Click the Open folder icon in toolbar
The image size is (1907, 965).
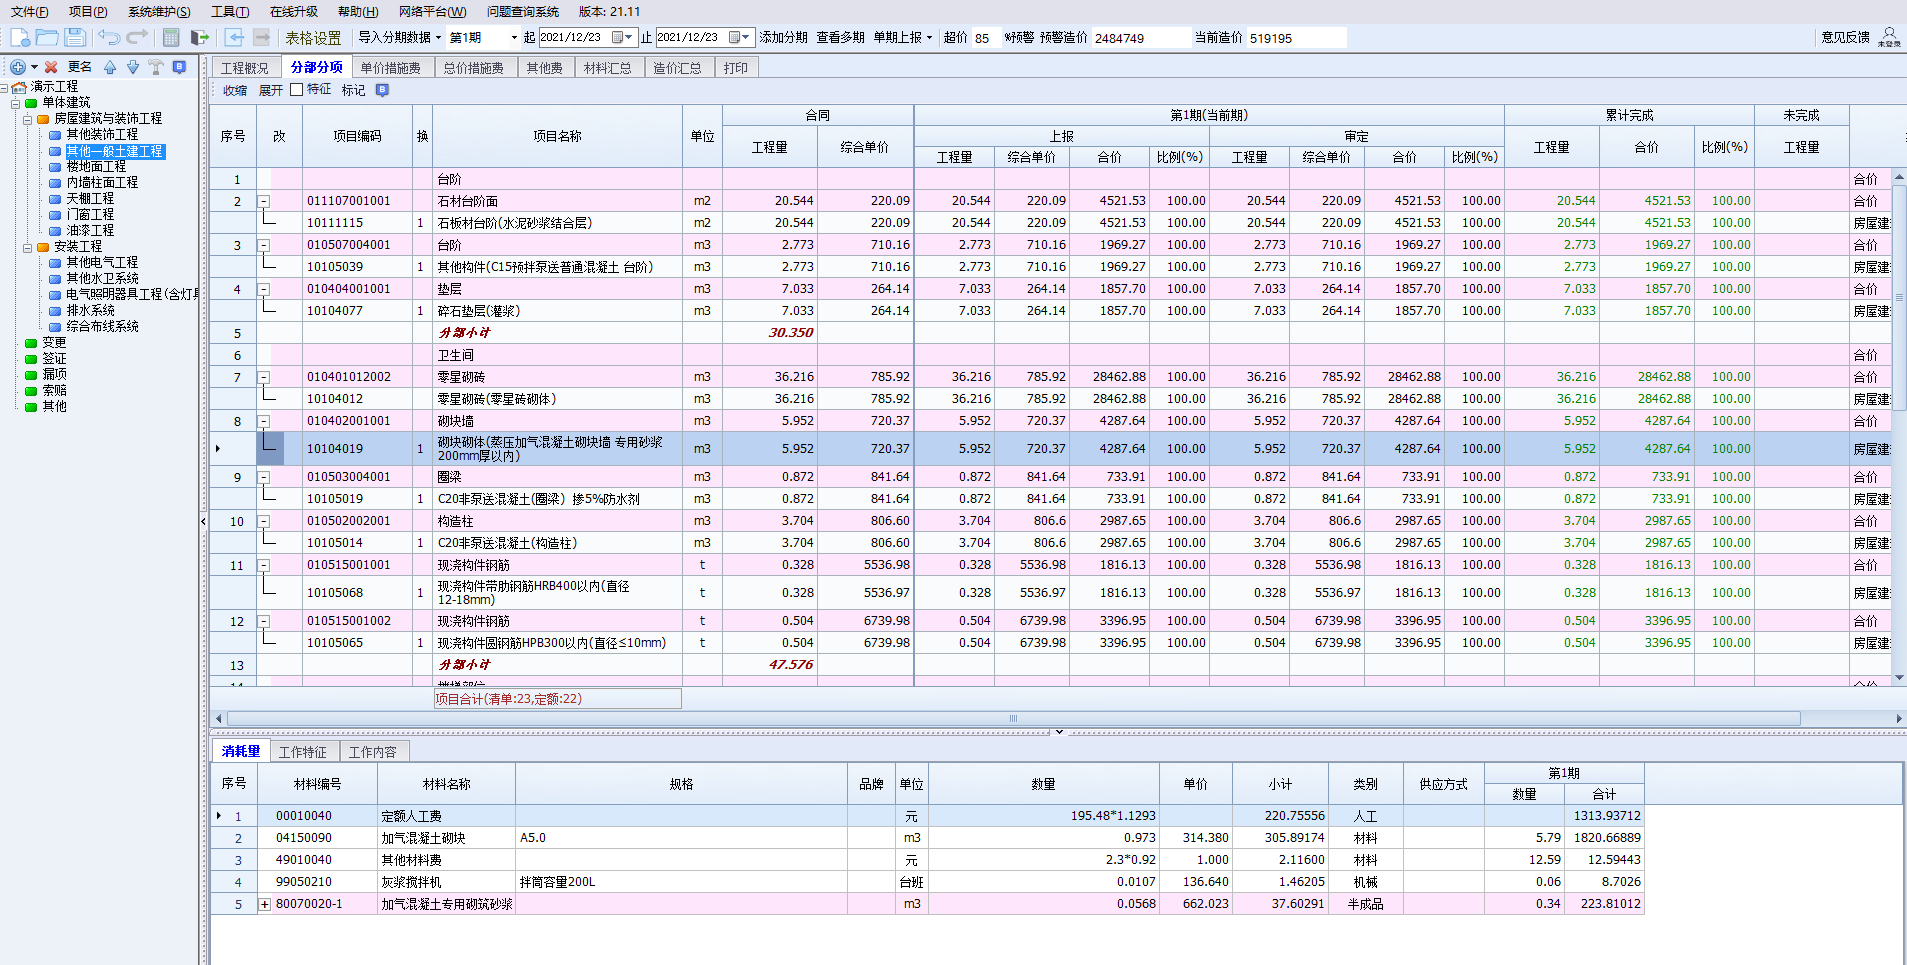47,37
